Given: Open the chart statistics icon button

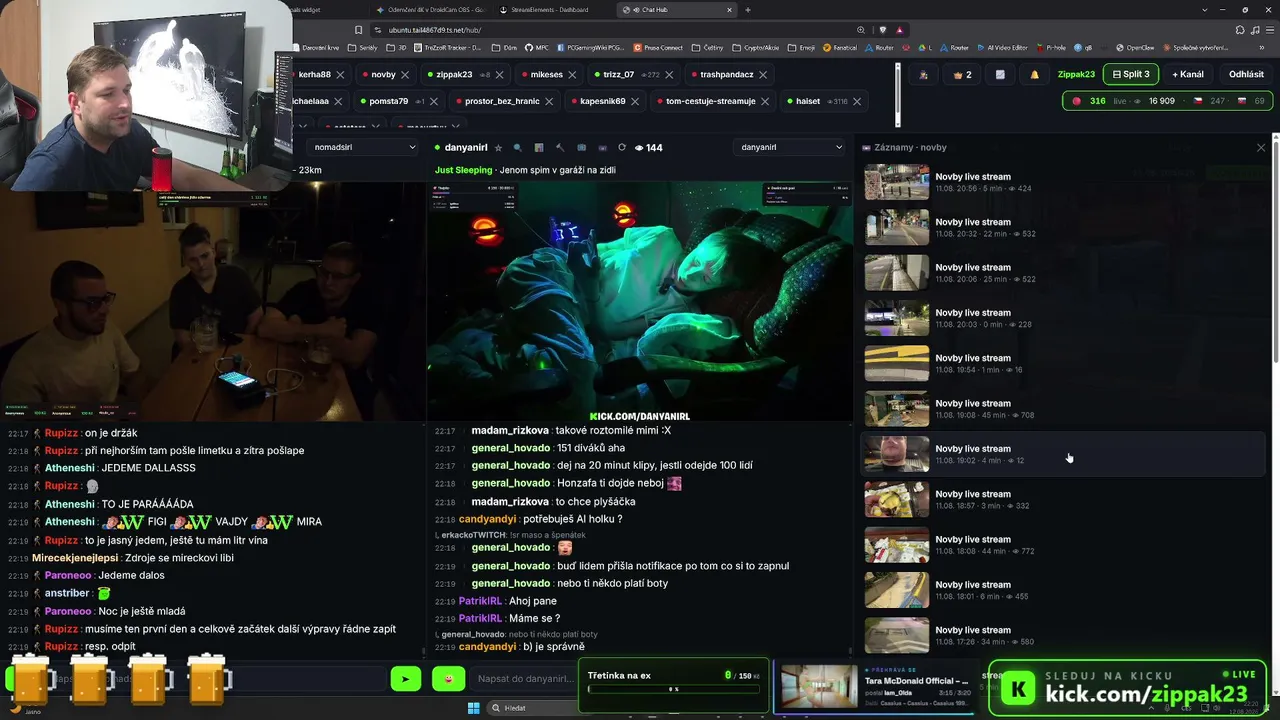Looking at the screenshot, I should click(1000, 74).
